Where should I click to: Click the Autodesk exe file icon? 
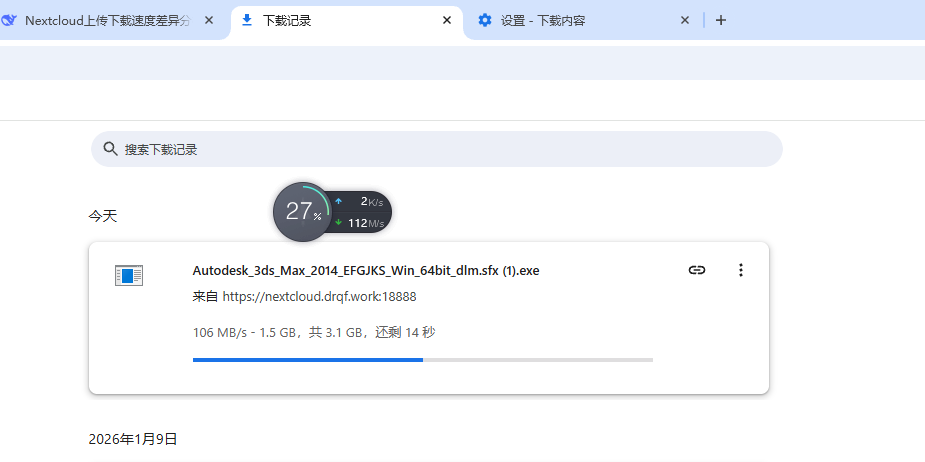pos(129,276)
